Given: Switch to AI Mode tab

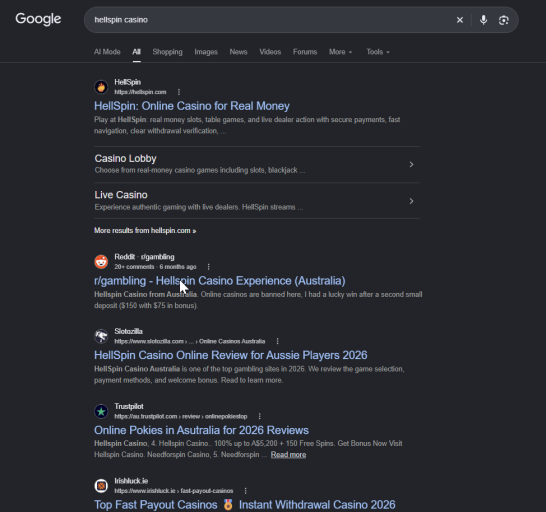Looking at the screenshot, I should 107,52.
